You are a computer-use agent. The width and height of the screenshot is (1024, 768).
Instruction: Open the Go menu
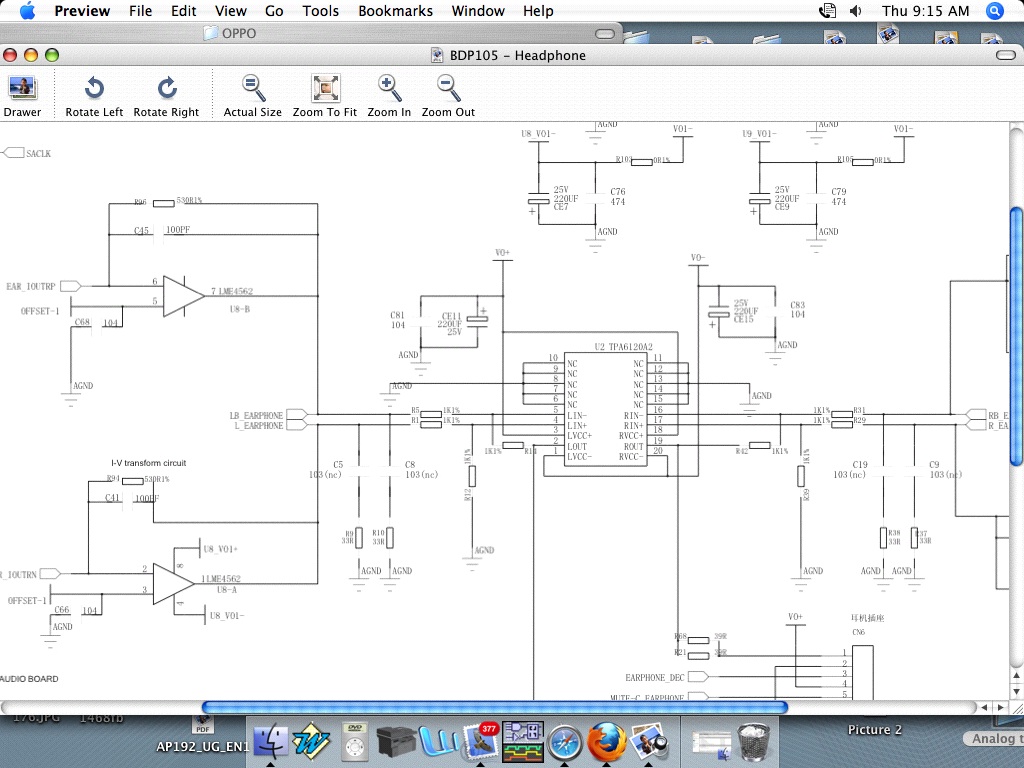click(x=274, y=10)
